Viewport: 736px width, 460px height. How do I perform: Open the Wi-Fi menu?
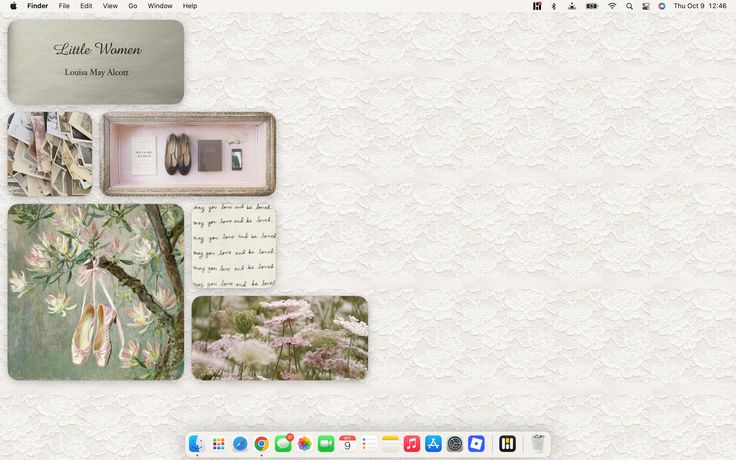tap(612, 6)
